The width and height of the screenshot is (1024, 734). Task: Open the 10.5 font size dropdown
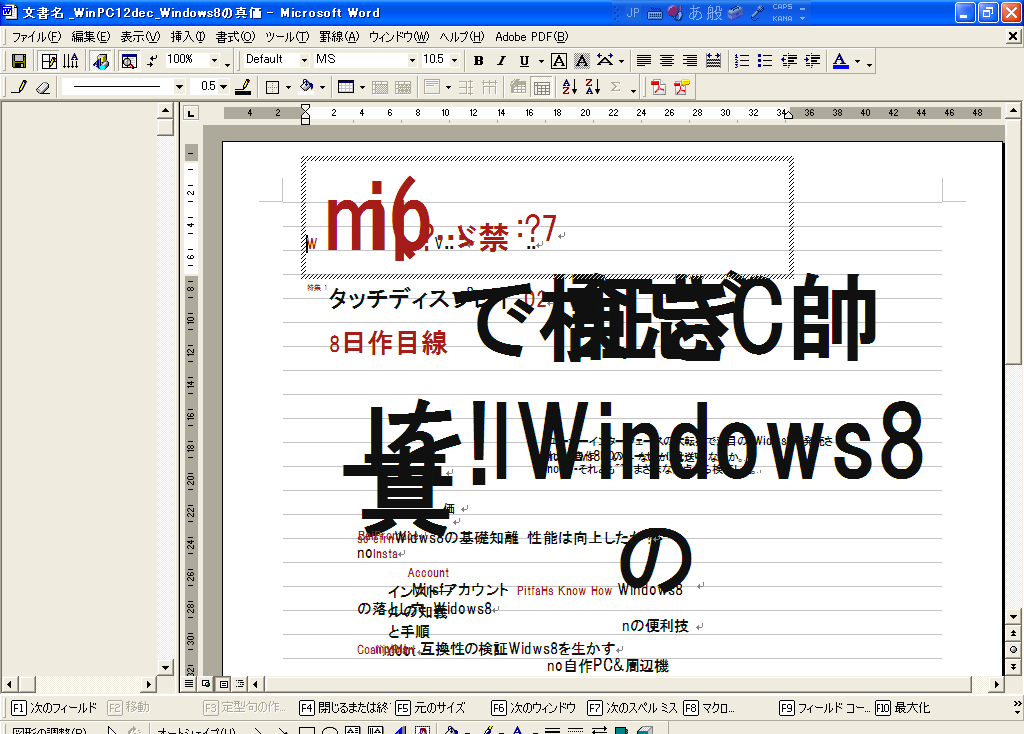pyautogui.click(x=455, y=60)
